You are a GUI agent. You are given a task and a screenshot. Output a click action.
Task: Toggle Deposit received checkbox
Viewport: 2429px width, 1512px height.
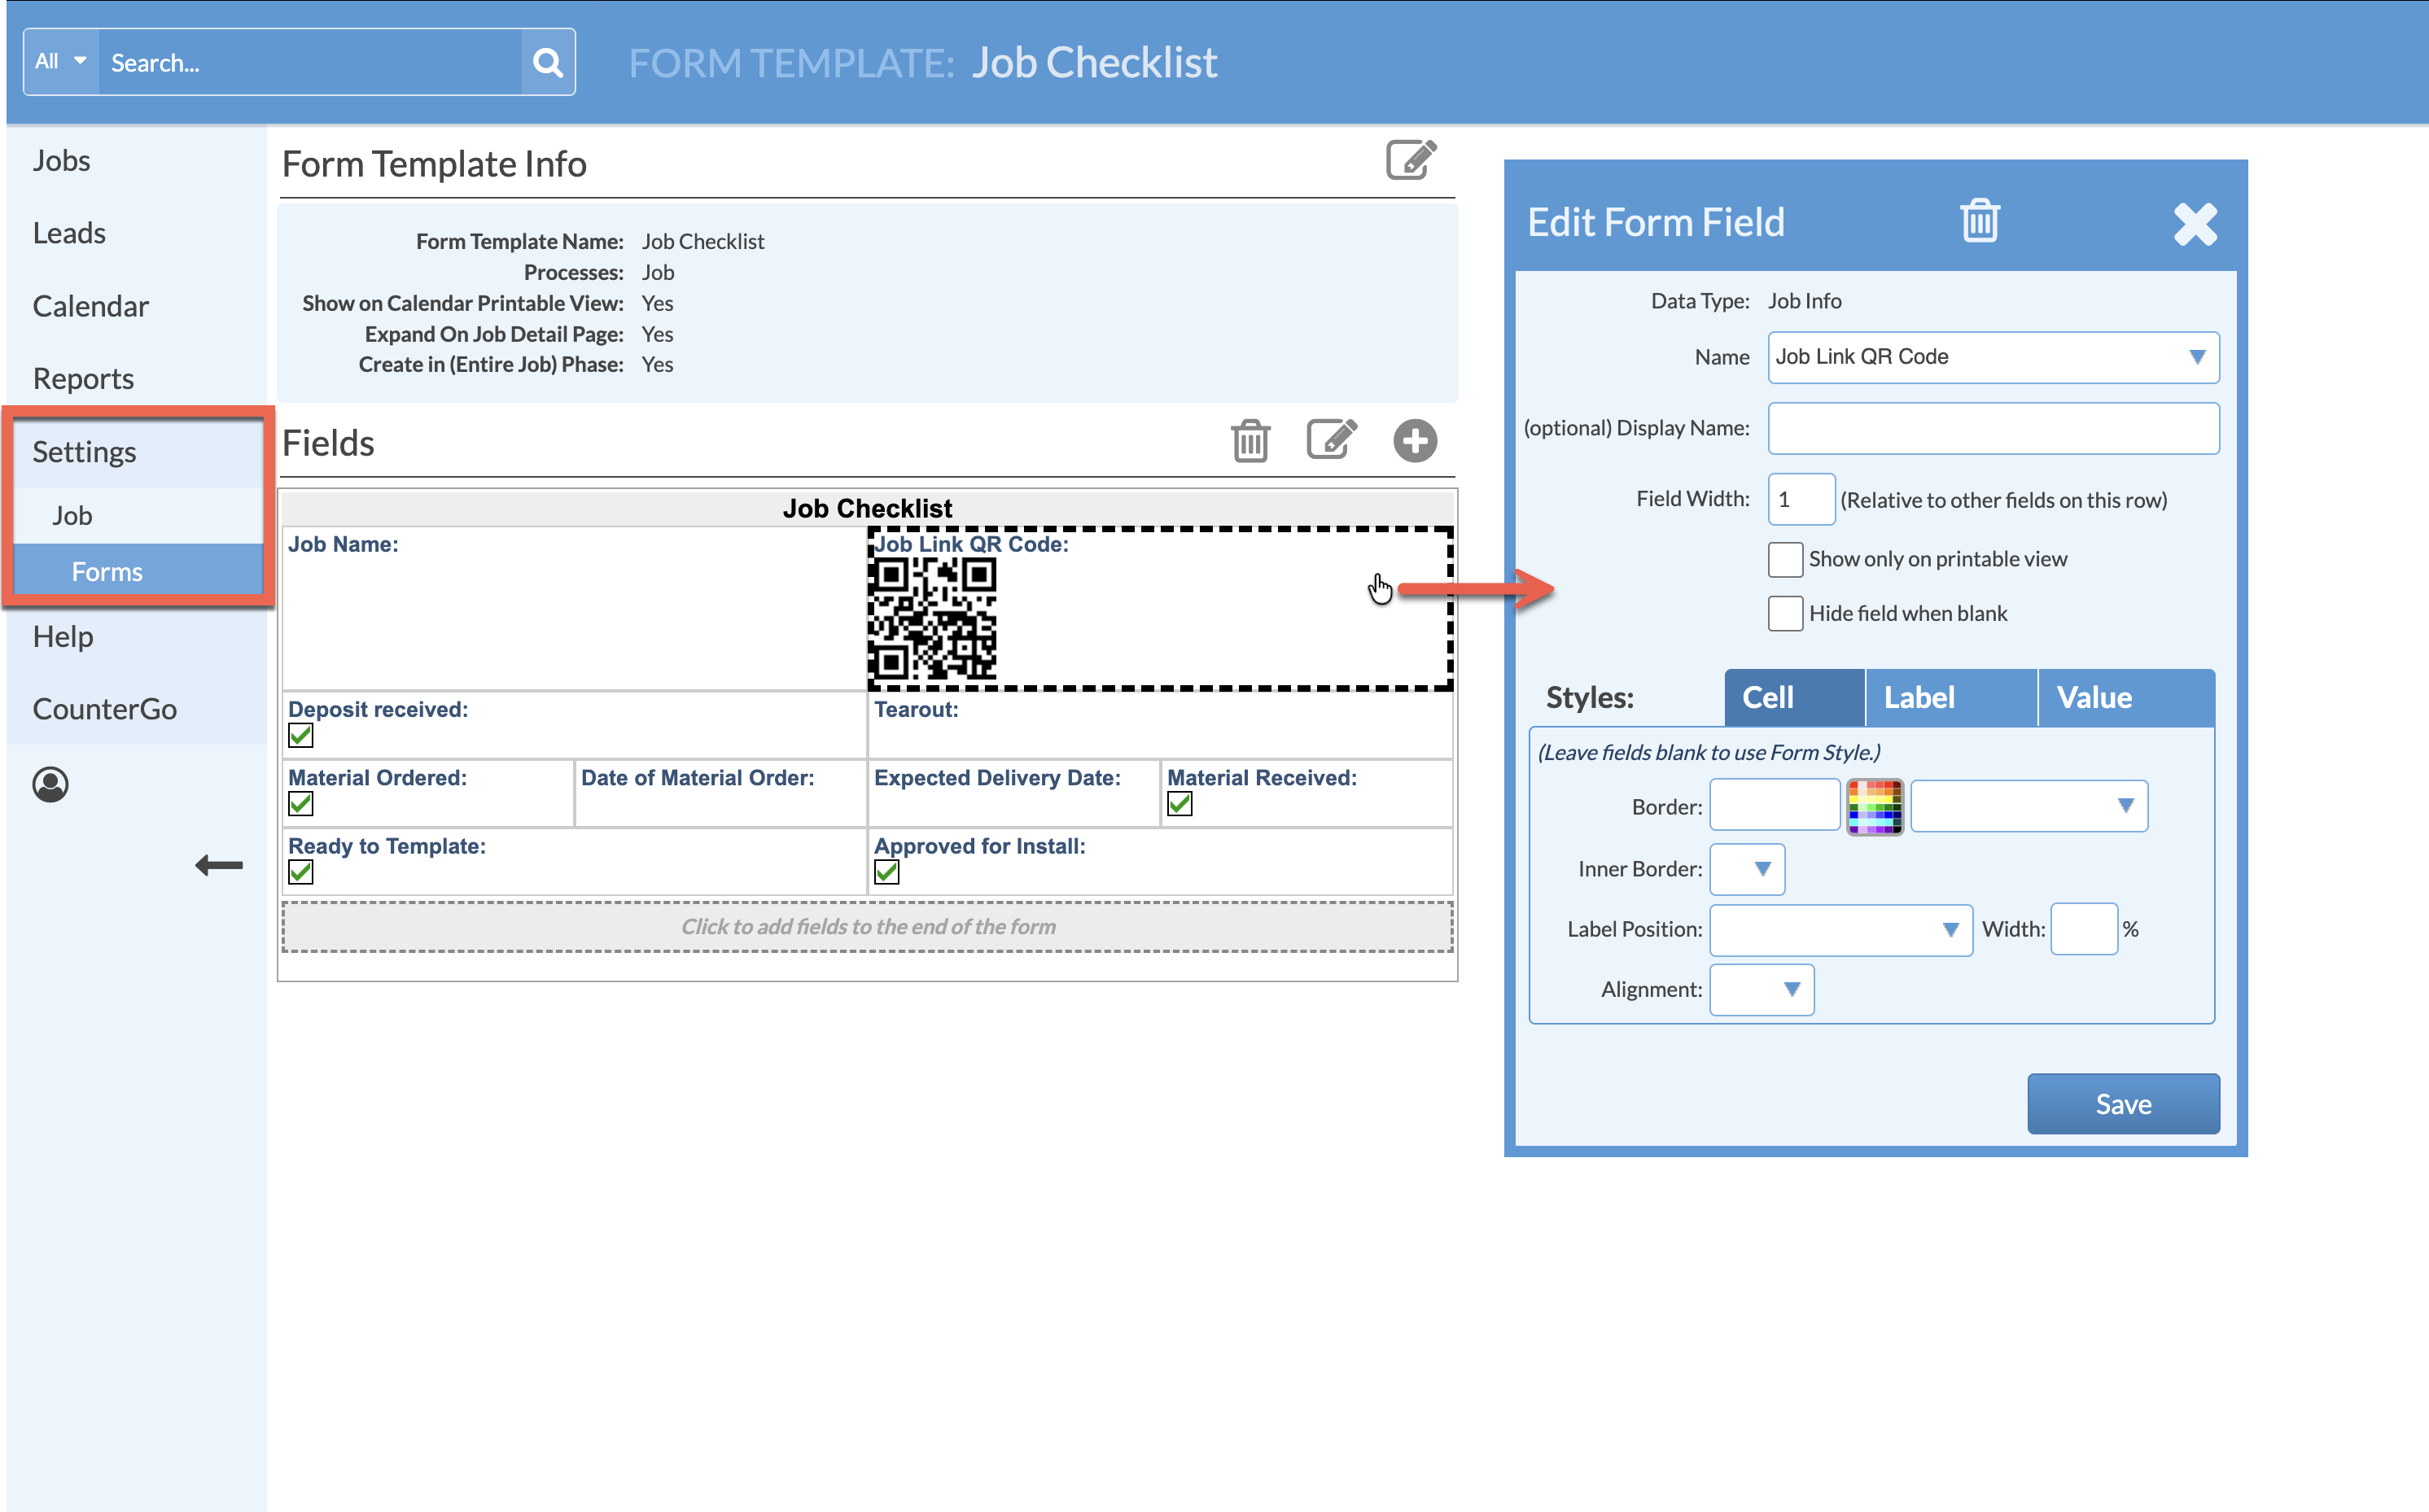click(x=301, y=736)
